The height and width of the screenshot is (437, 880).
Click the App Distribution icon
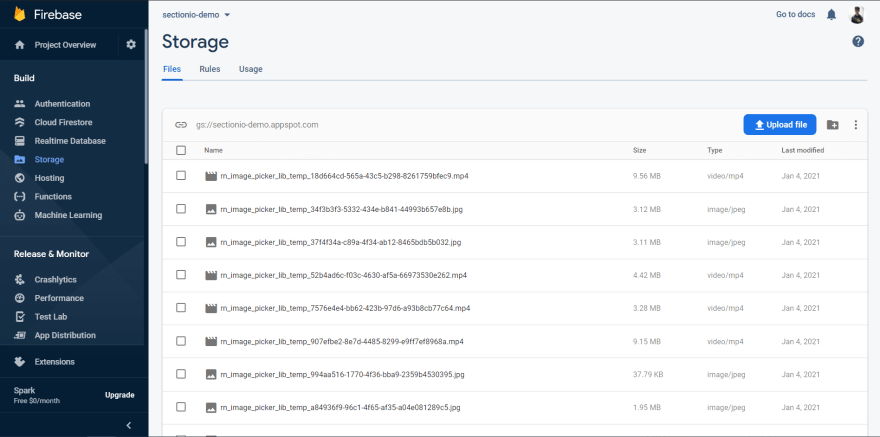20,335
